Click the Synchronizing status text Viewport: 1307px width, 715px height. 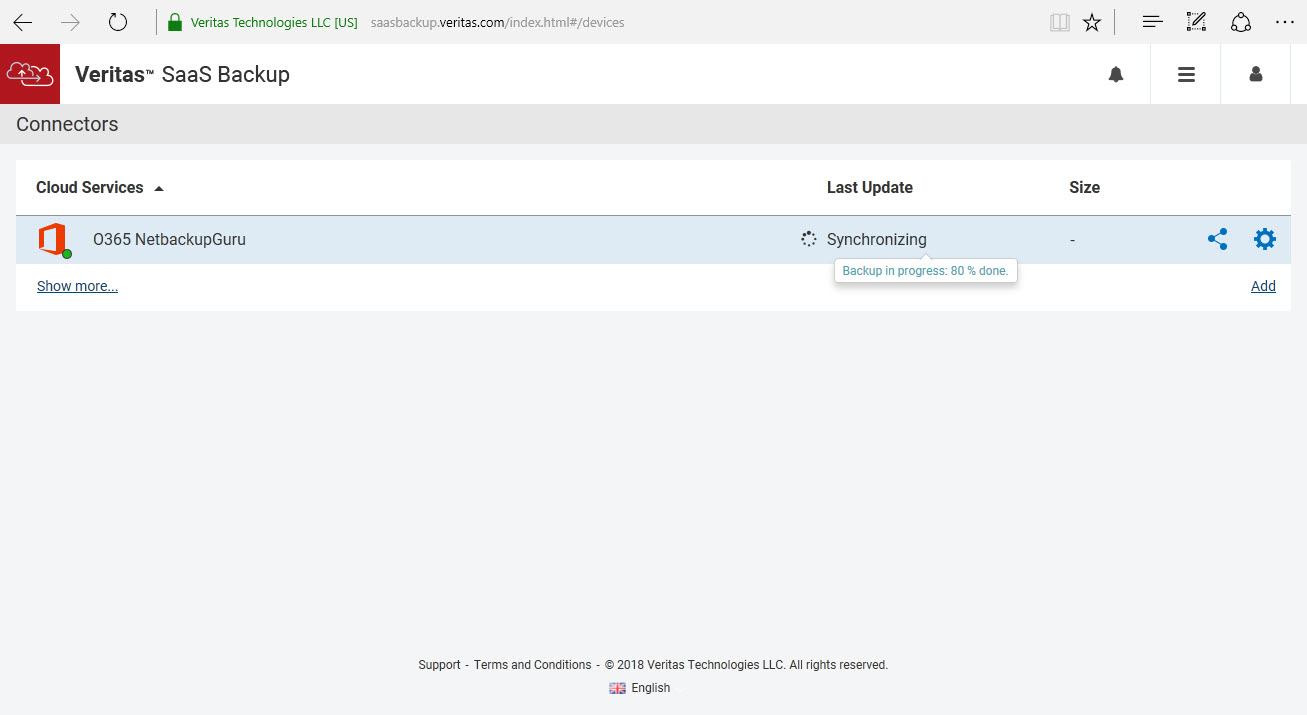point(877,240)
